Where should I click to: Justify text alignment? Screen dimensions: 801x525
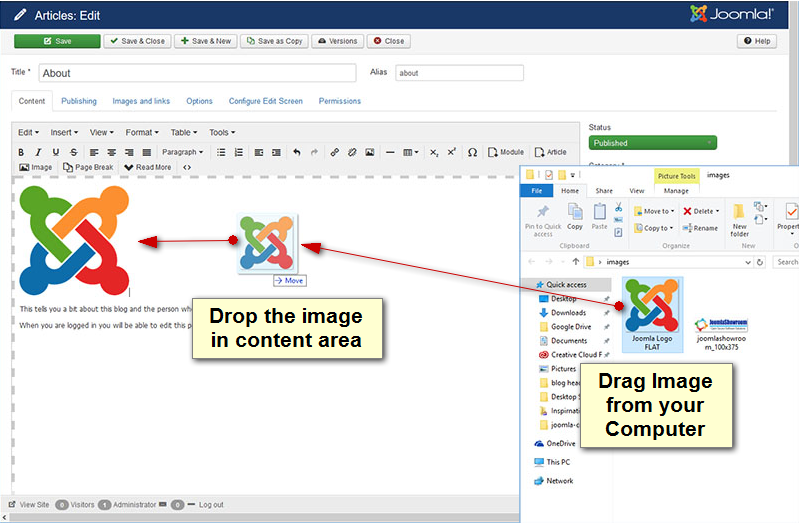[147, 152]
